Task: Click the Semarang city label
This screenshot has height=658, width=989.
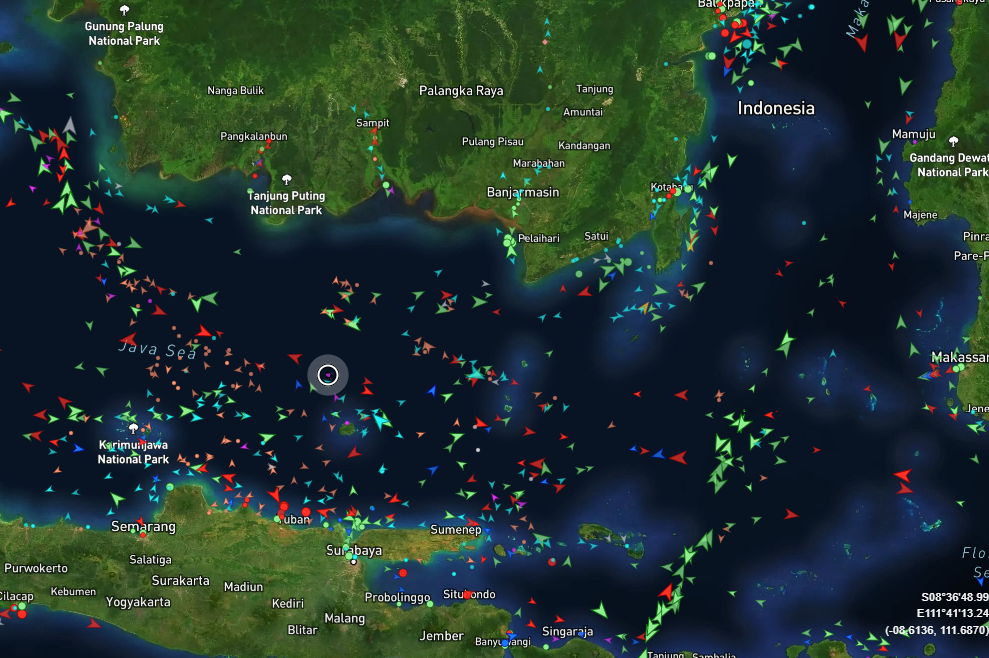Action: [x=143, y=526]
